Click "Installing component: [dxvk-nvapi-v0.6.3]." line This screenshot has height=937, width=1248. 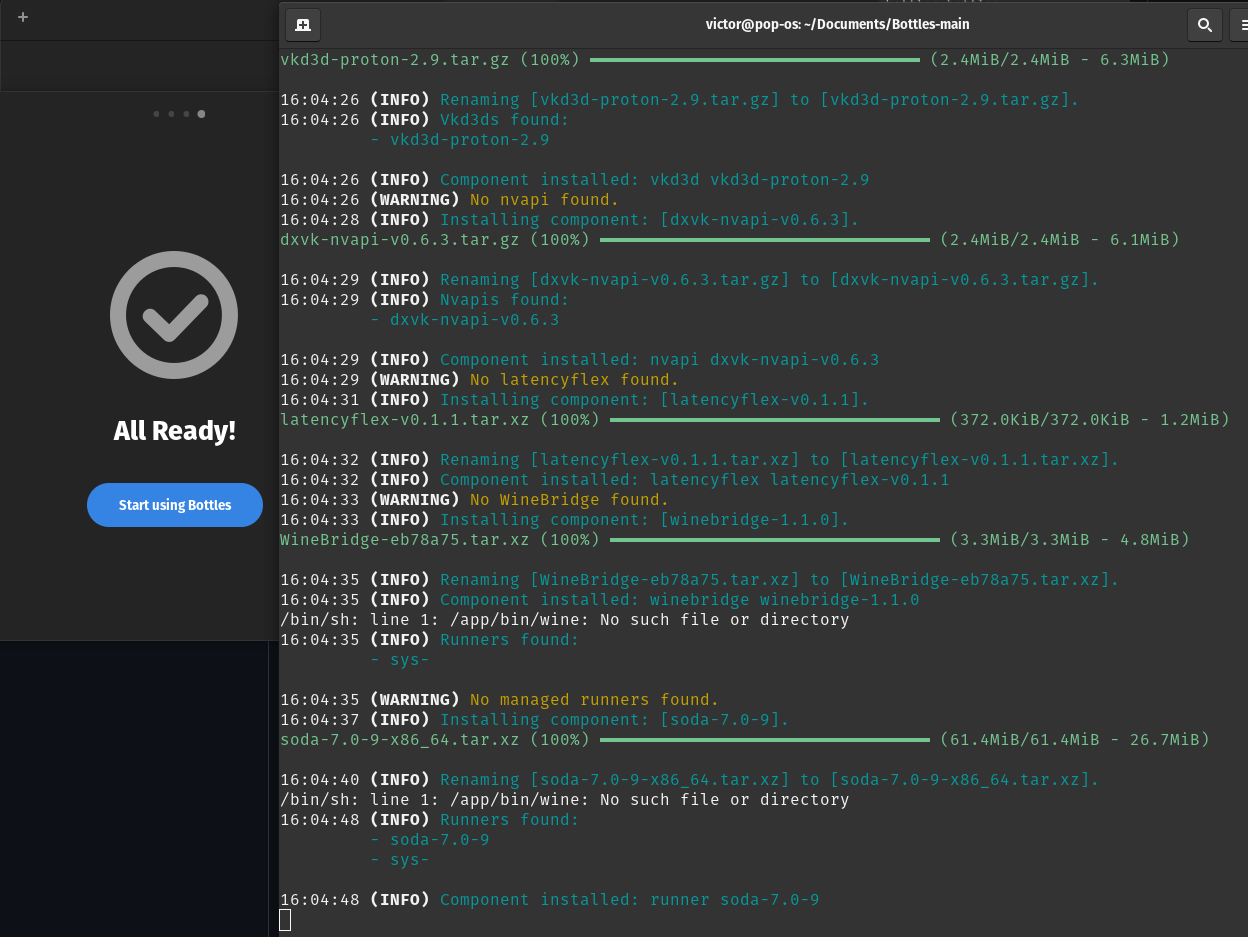(650, 220)
